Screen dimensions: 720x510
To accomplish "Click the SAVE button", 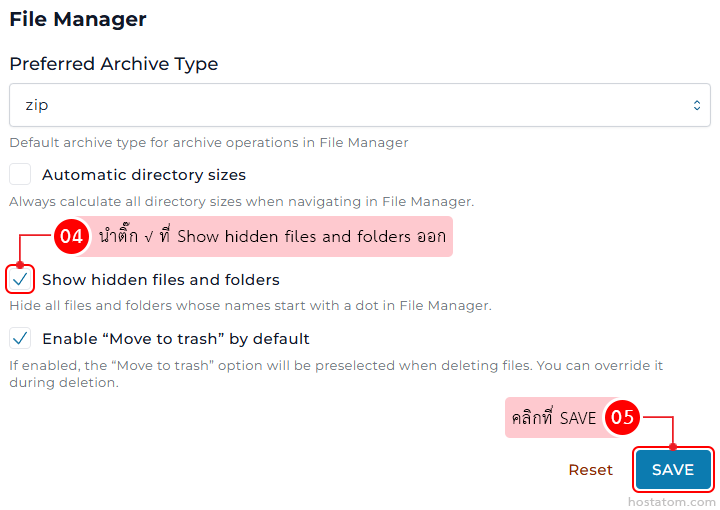I will coord(673,469).
